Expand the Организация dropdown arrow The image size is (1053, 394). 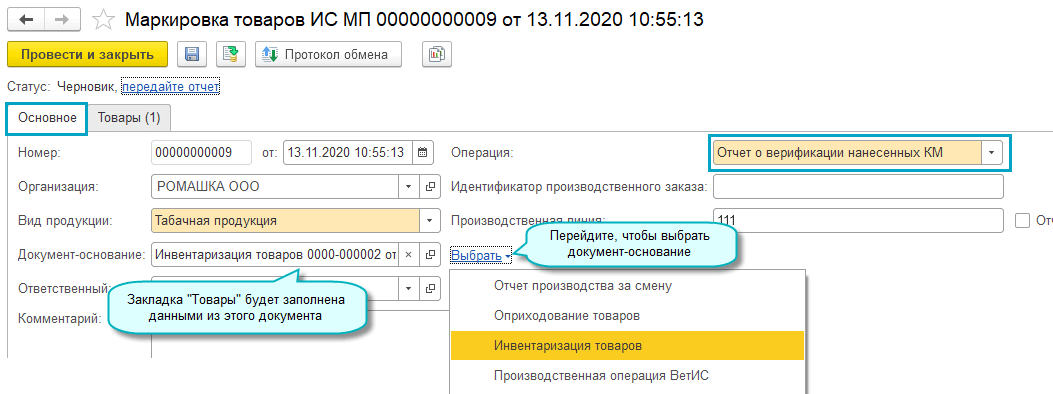[x=409, y=187]
